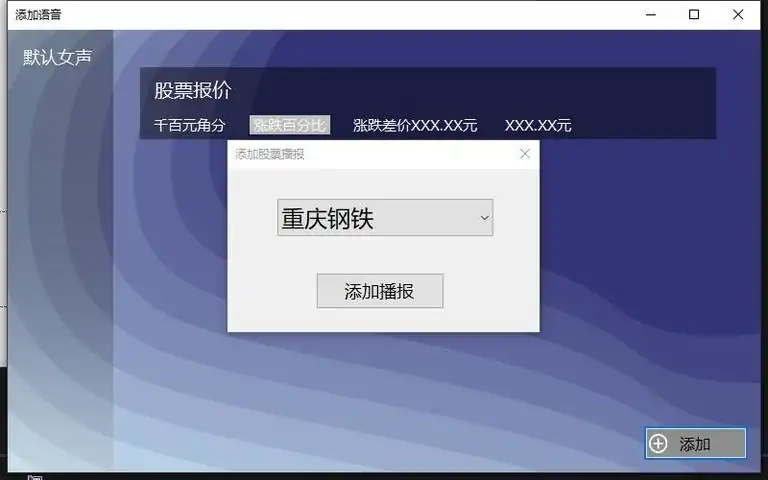This screenshot has width=768, height=480.
Task: Close the 添加股票播报 dialog
Action: (x=525, y=154)
